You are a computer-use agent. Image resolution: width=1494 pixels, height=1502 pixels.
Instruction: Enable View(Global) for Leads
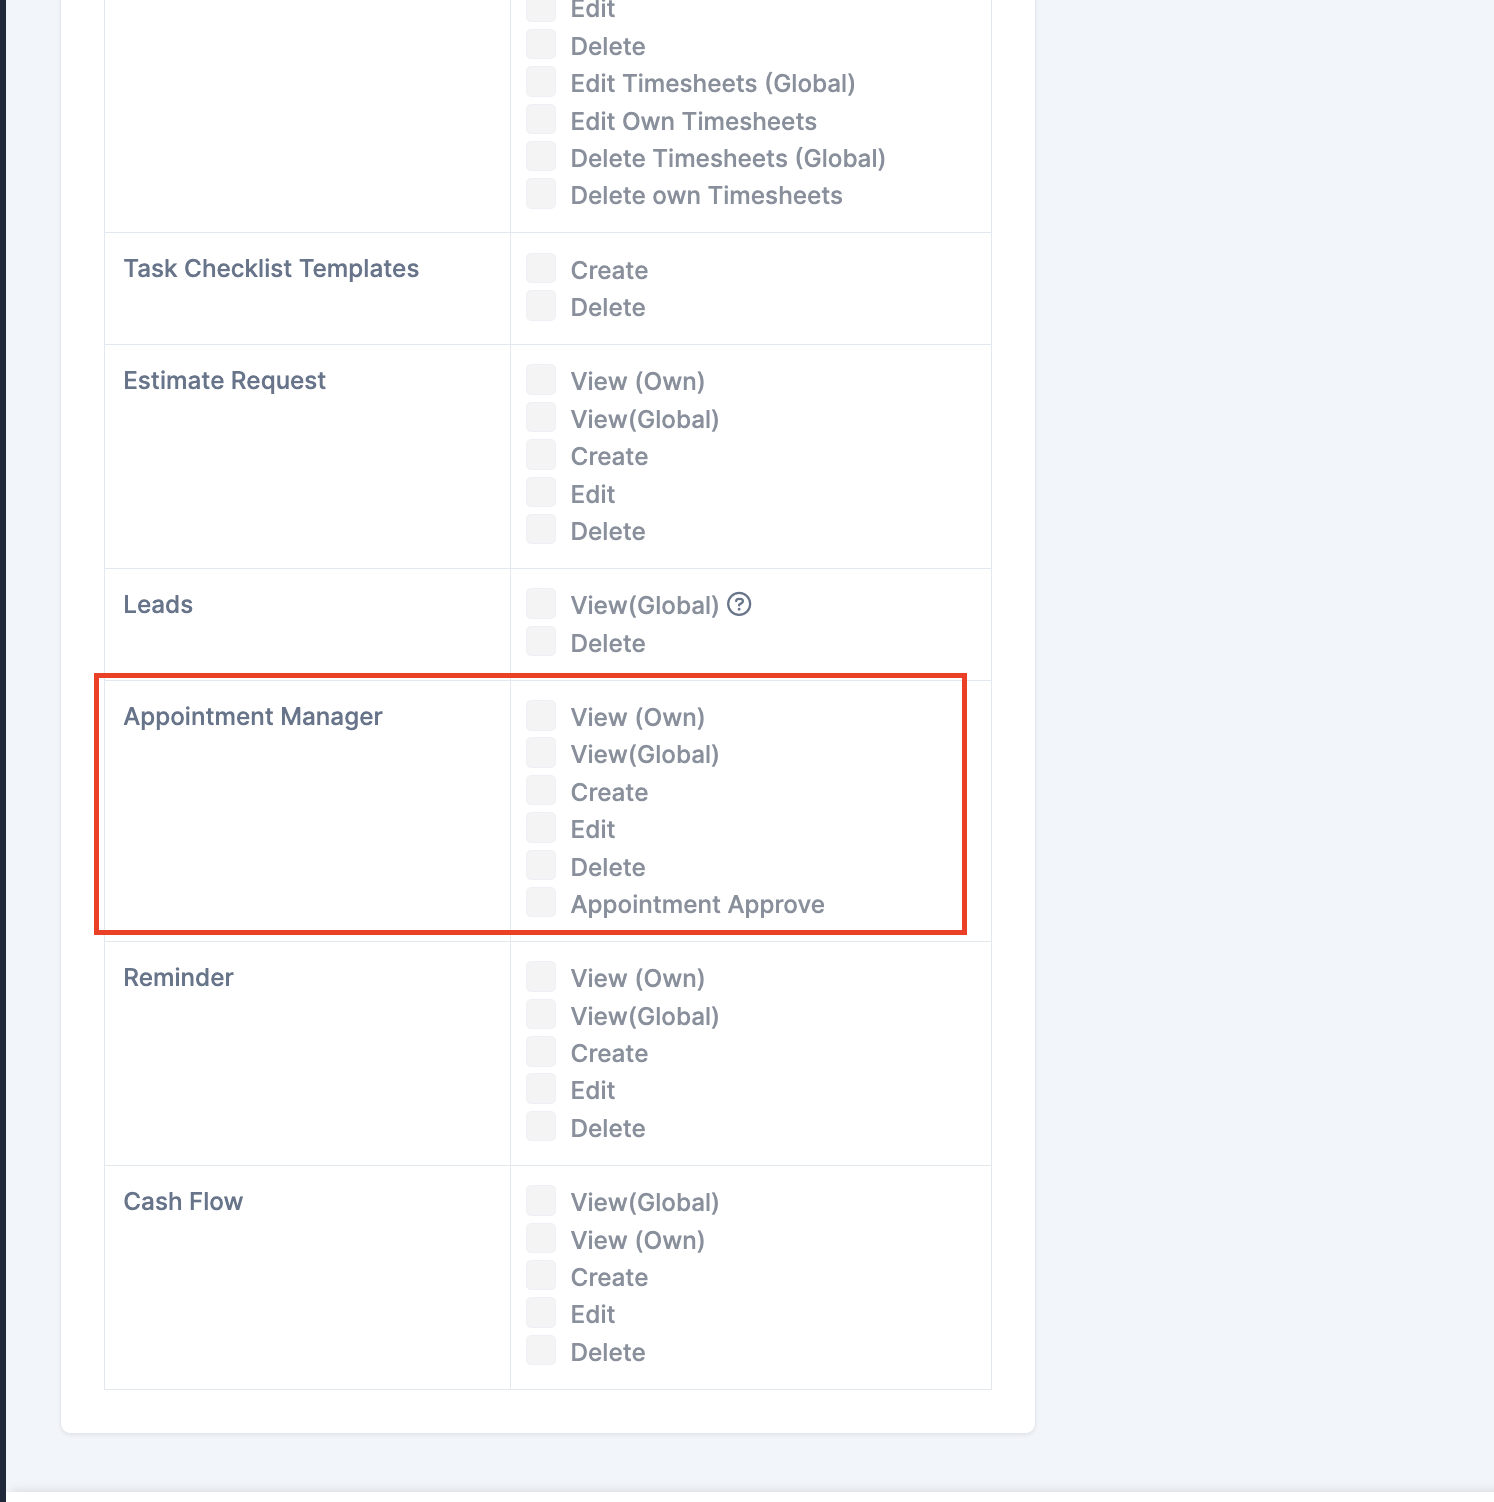(540, 603)
